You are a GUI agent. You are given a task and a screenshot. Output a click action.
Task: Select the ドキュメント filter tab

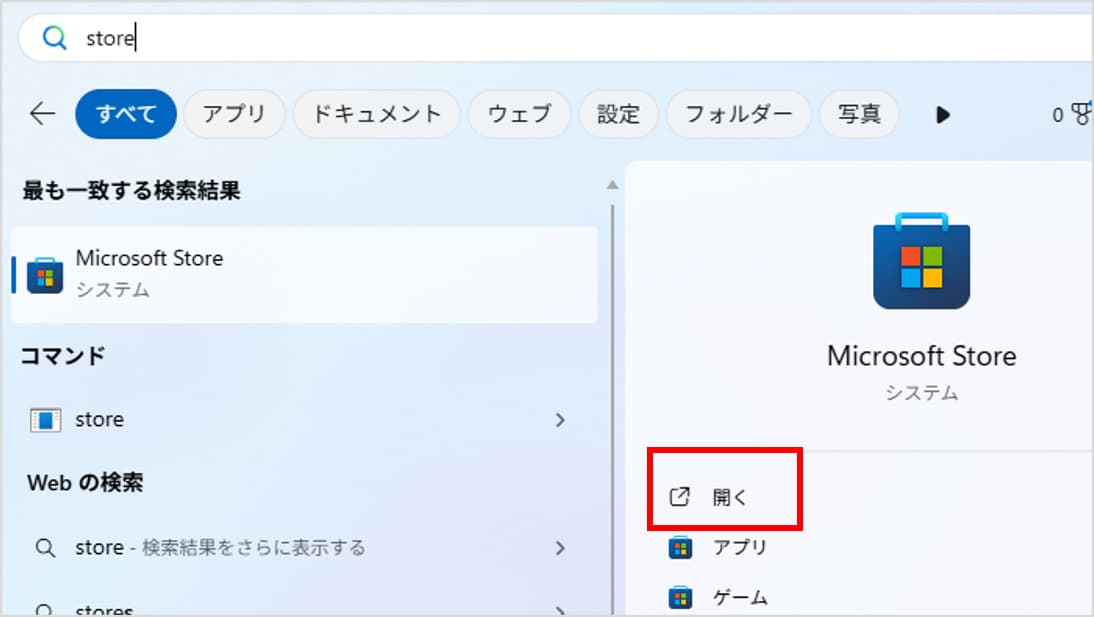(376, 114)
